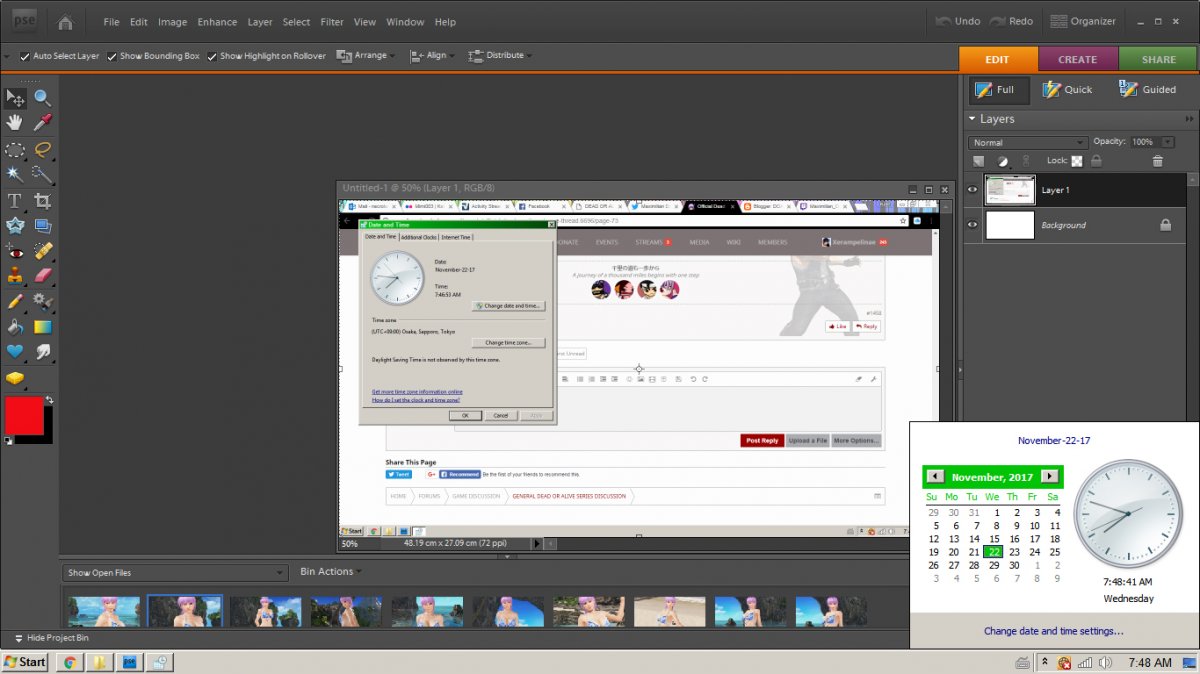Select the Eraser tool
1200x674 pixels.
tap(43, 275)
